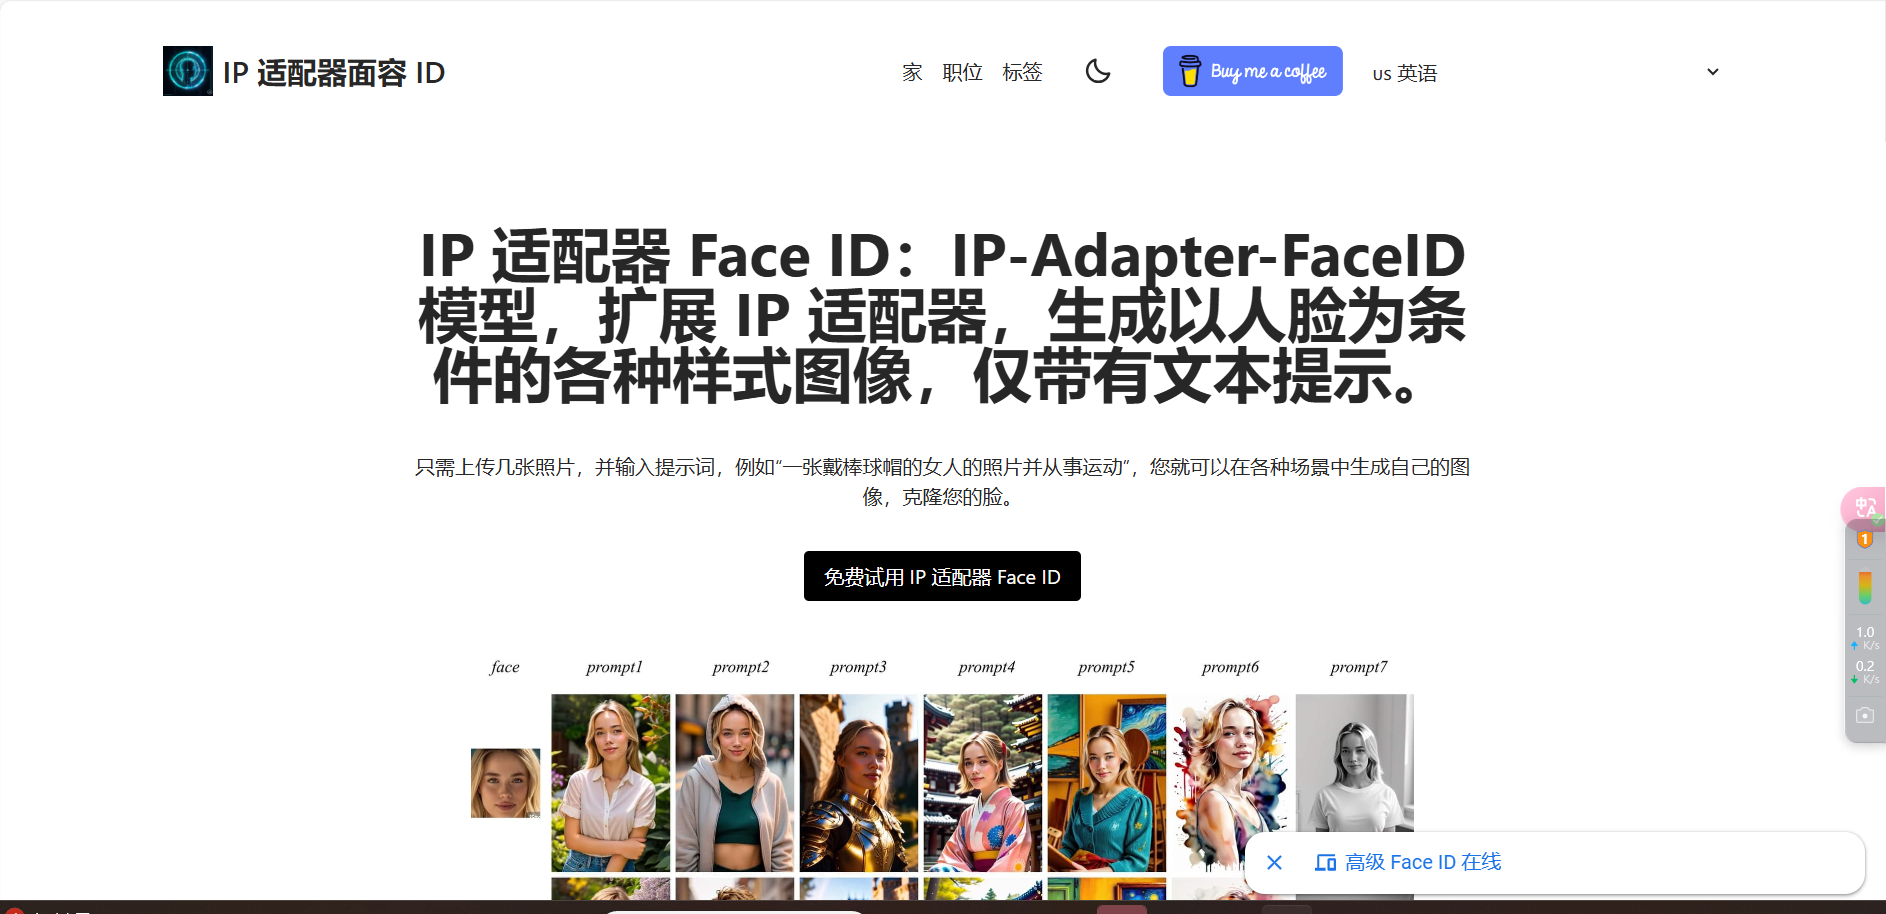Dismiss the 高级 Face ID 在线 notification
The width and height of the screenshot is (1886, 914).
click(x=1274, y=862)
